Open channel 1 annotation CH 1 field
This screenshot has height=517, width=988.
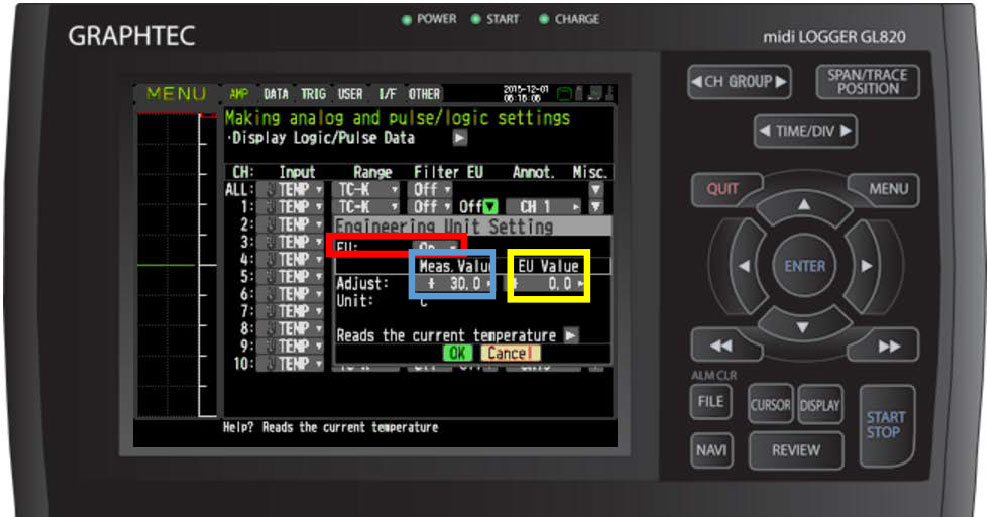pos(546,207)
